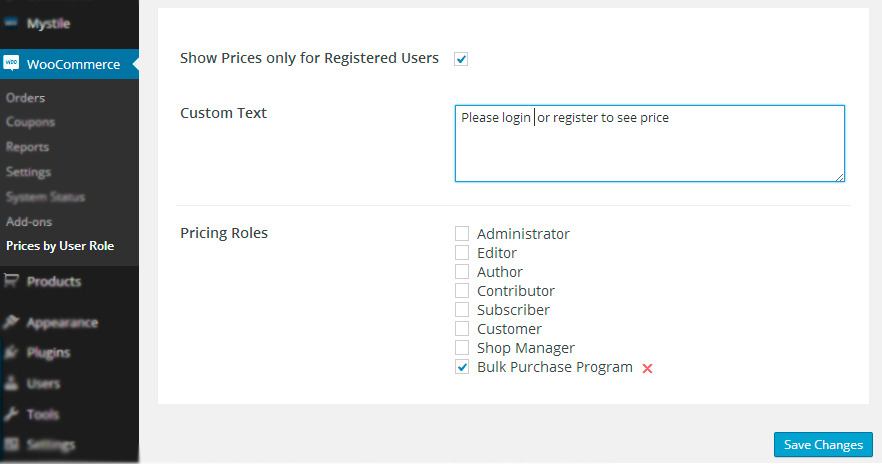
Task: Click the Products cart icon
Action: click(12, 281)
